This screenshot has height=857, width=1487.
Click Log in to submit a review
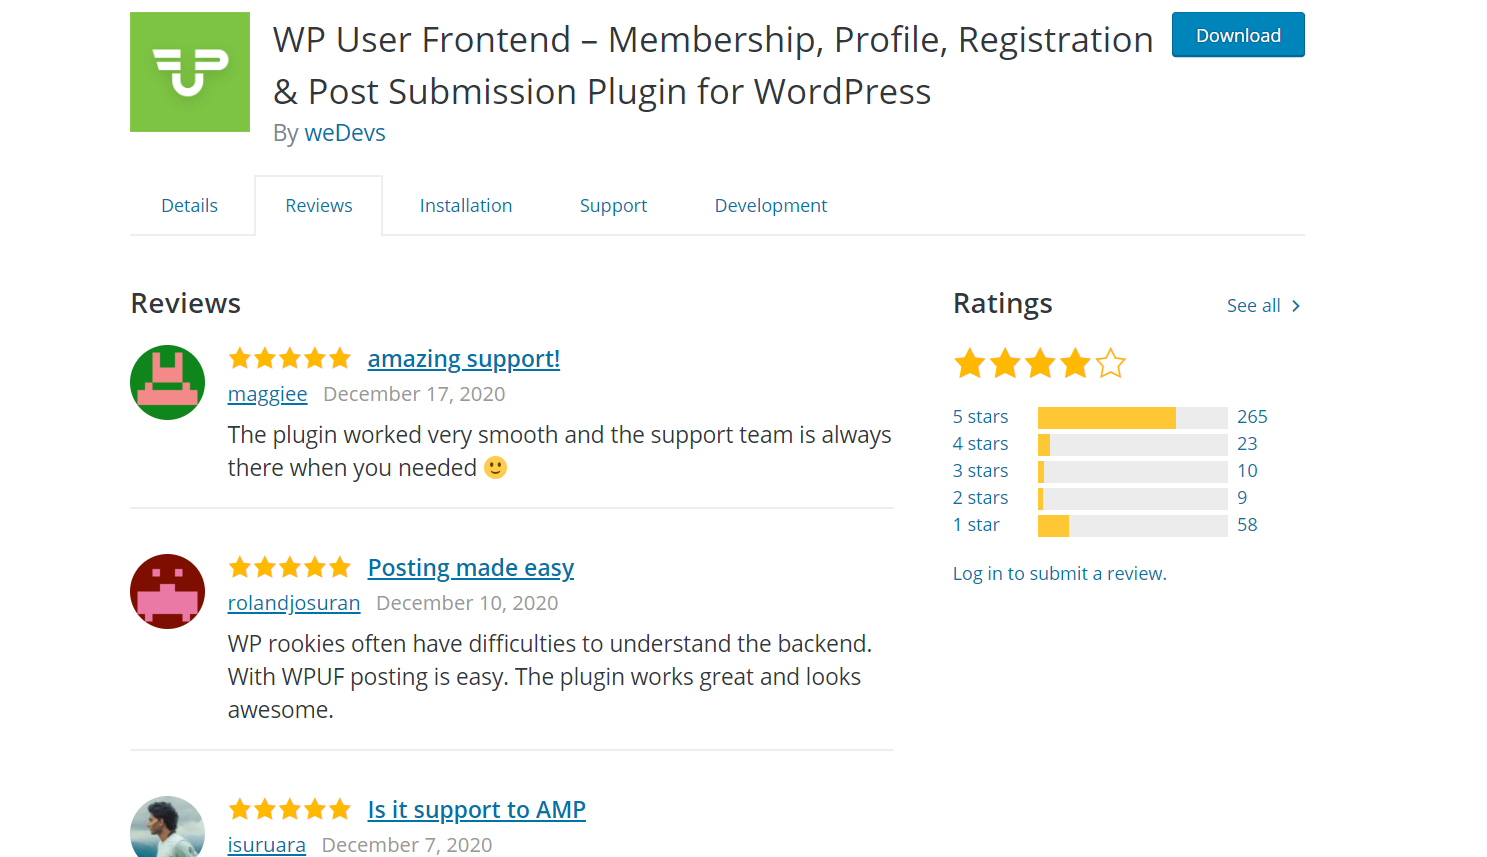pos(1059,573)
